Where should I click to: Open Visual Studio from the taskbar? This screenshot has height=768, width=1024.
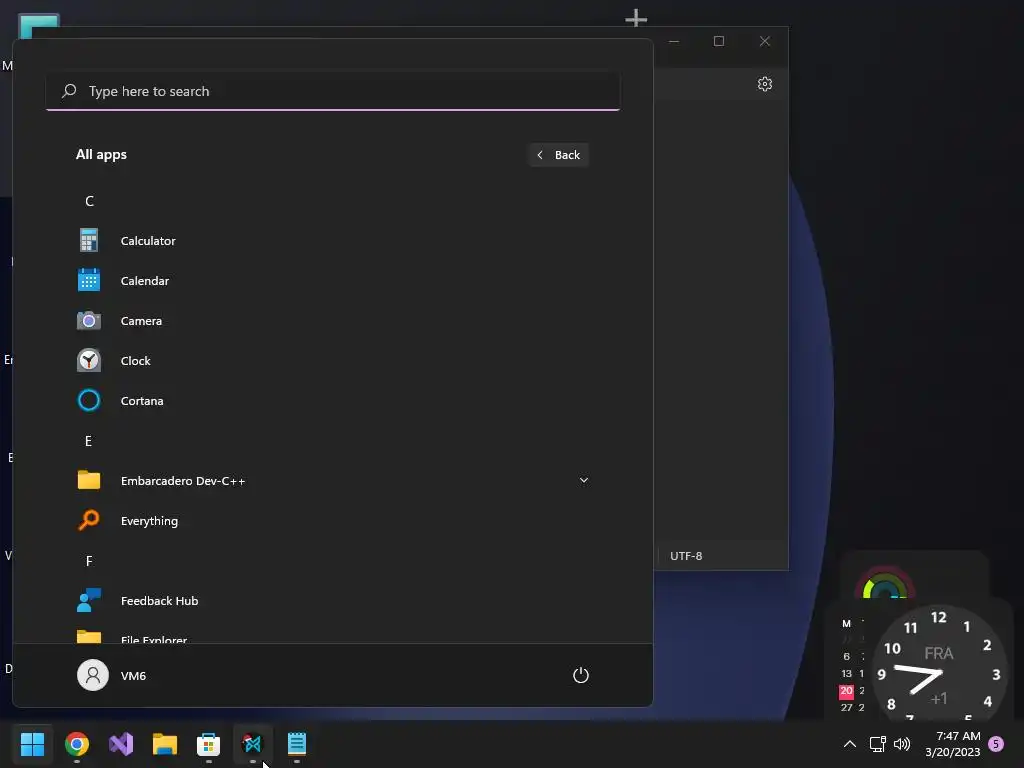[121, 743]
